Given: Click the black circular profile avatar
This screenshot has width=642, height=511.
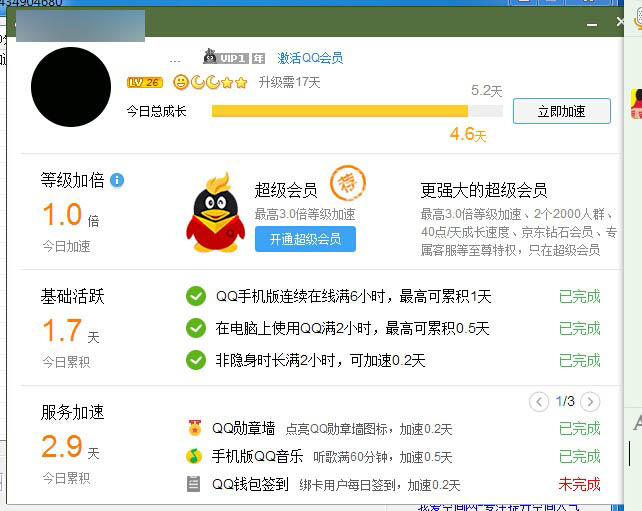Looking at the screenshot, I should tap(71, 87).
